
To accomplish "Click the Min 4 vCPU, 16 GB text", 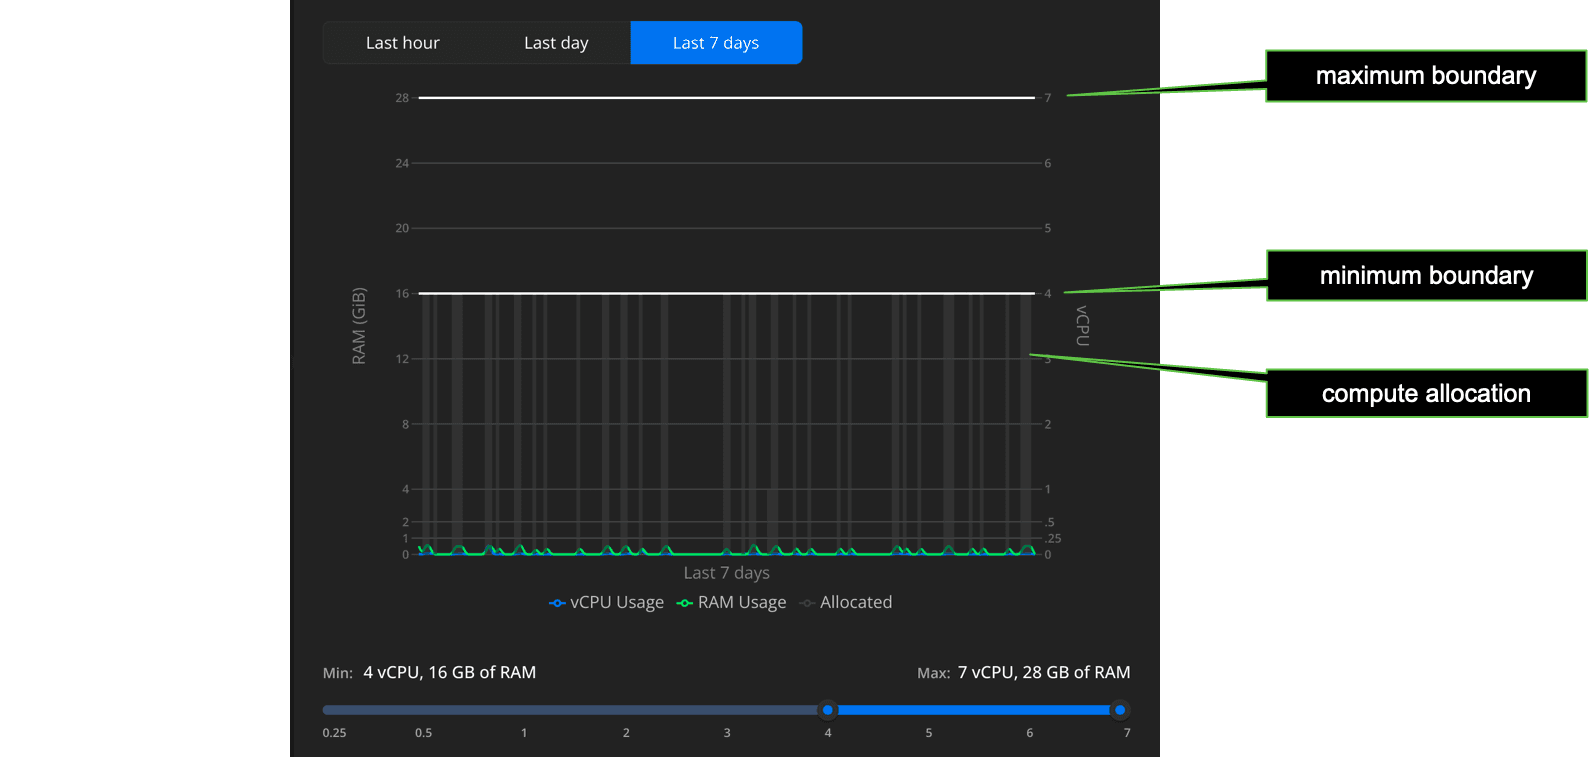I will (x=449, y=673).
